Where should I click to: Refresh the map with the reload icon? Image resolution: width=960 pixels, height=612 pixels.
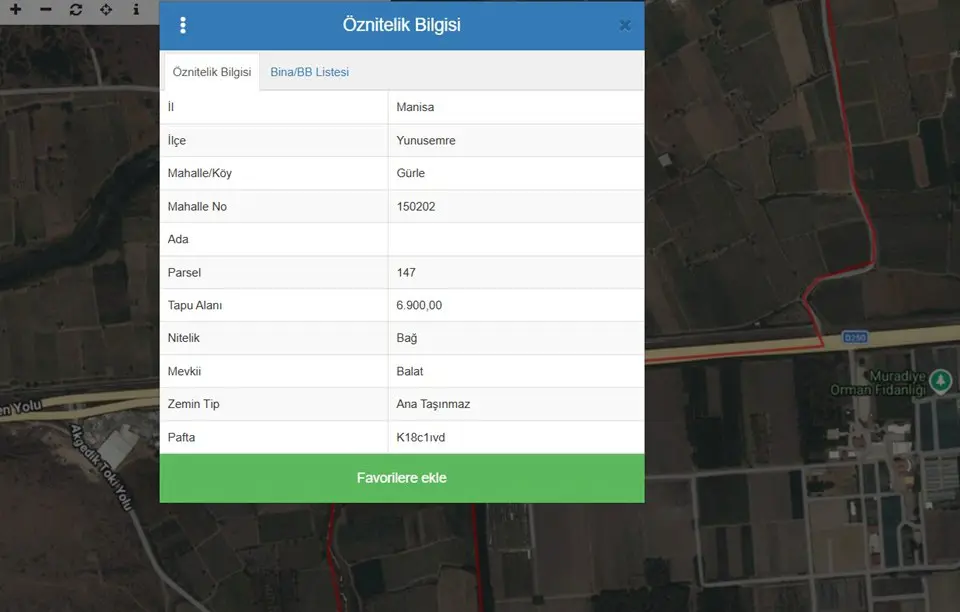(76, 9)
